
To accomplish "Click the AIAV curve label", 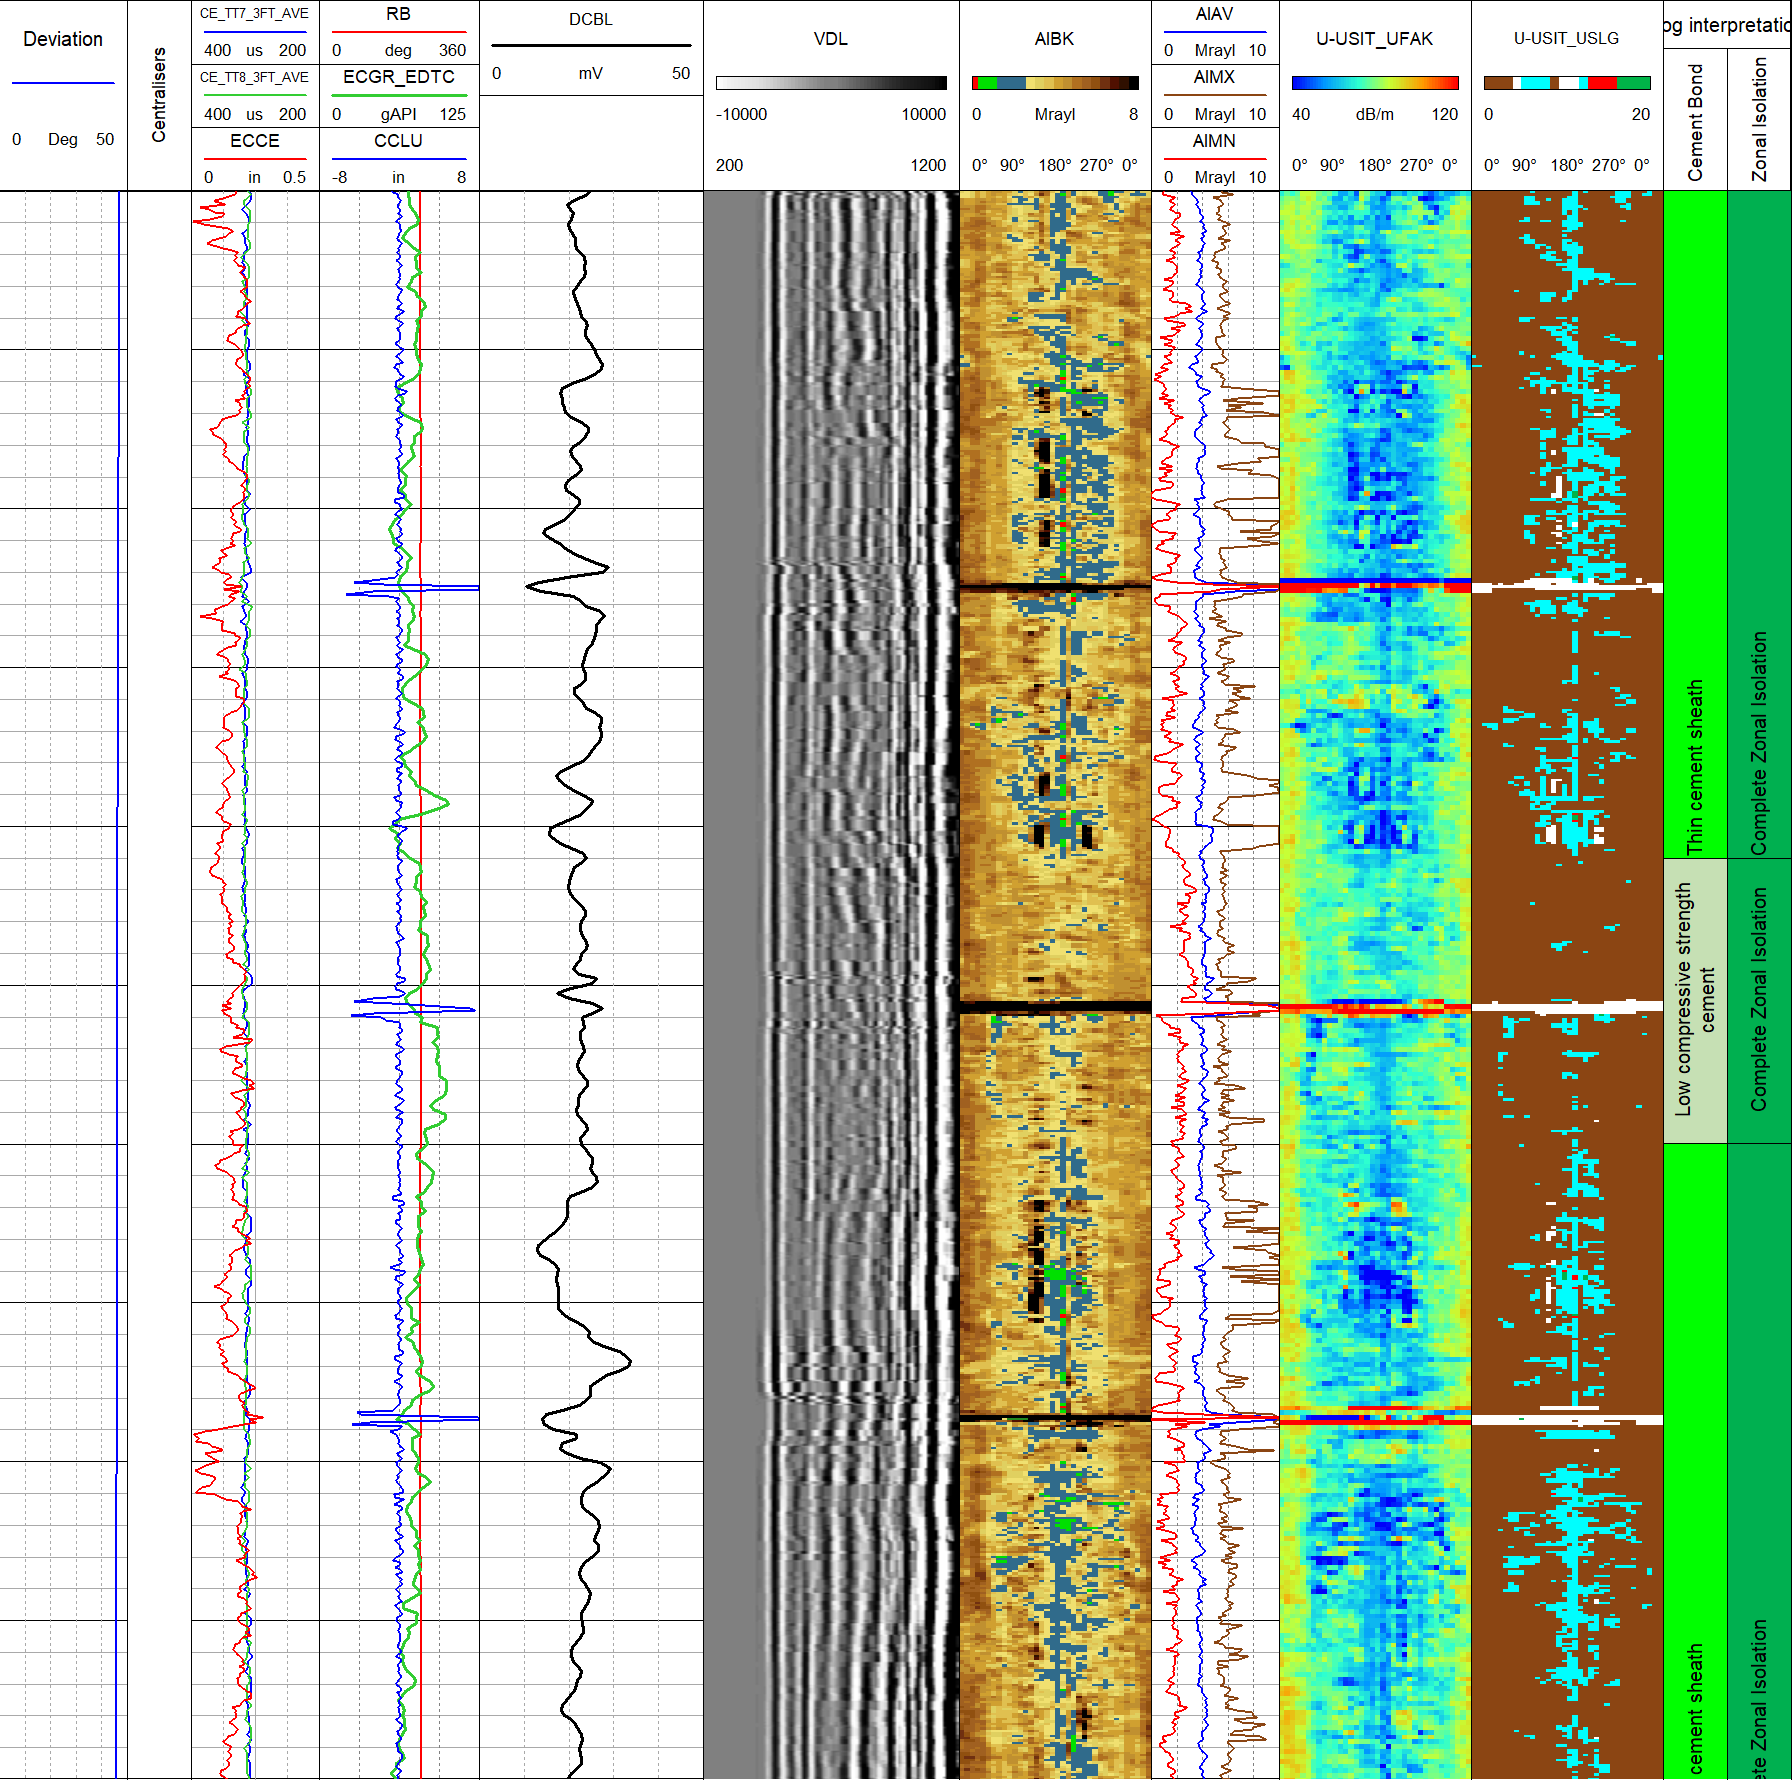I will [x=1214, y=14].
